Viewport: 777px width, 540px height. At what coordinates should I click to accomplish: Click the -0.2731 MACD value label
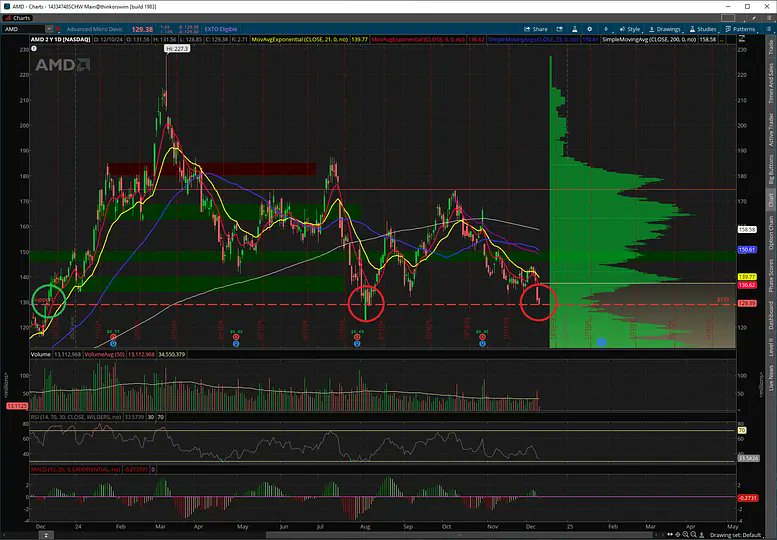click(x=747, y=498)
